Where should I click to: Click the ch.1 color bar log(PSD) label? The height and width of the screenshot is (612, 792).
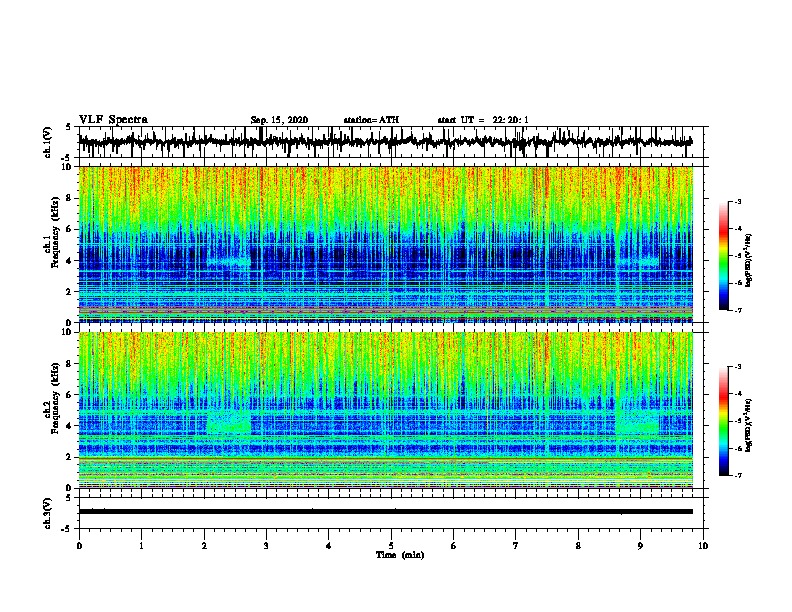click(749, 260)
